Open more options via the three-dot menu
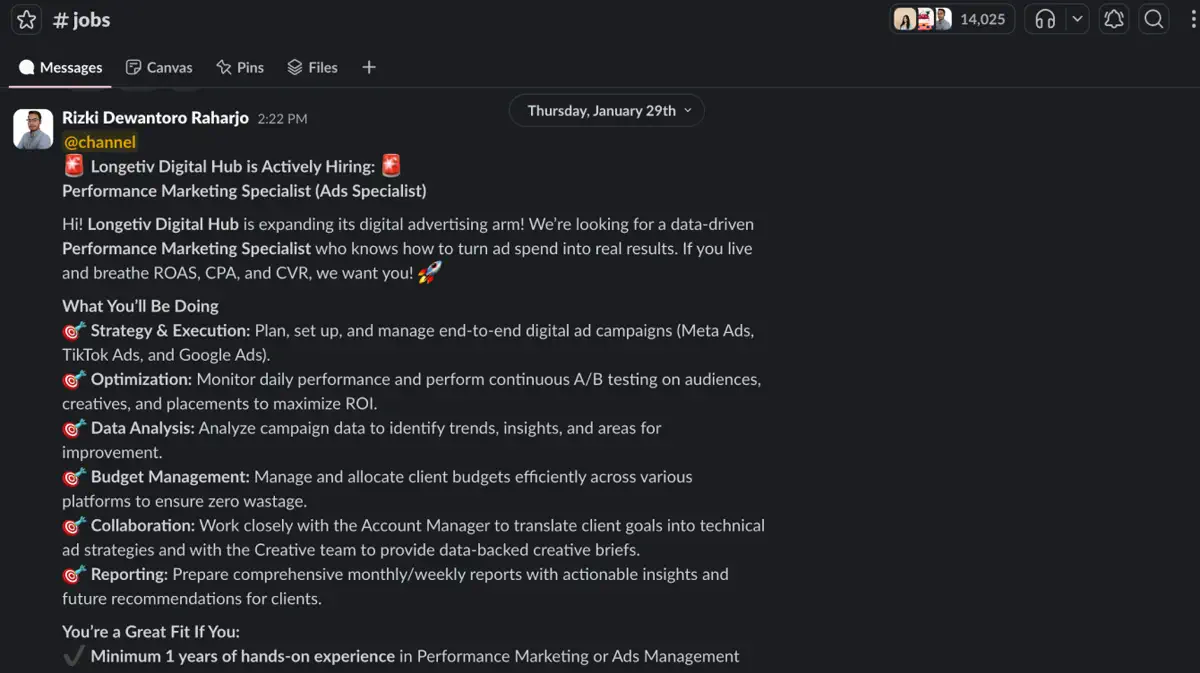The image size is (1200, 673). 1190,19
